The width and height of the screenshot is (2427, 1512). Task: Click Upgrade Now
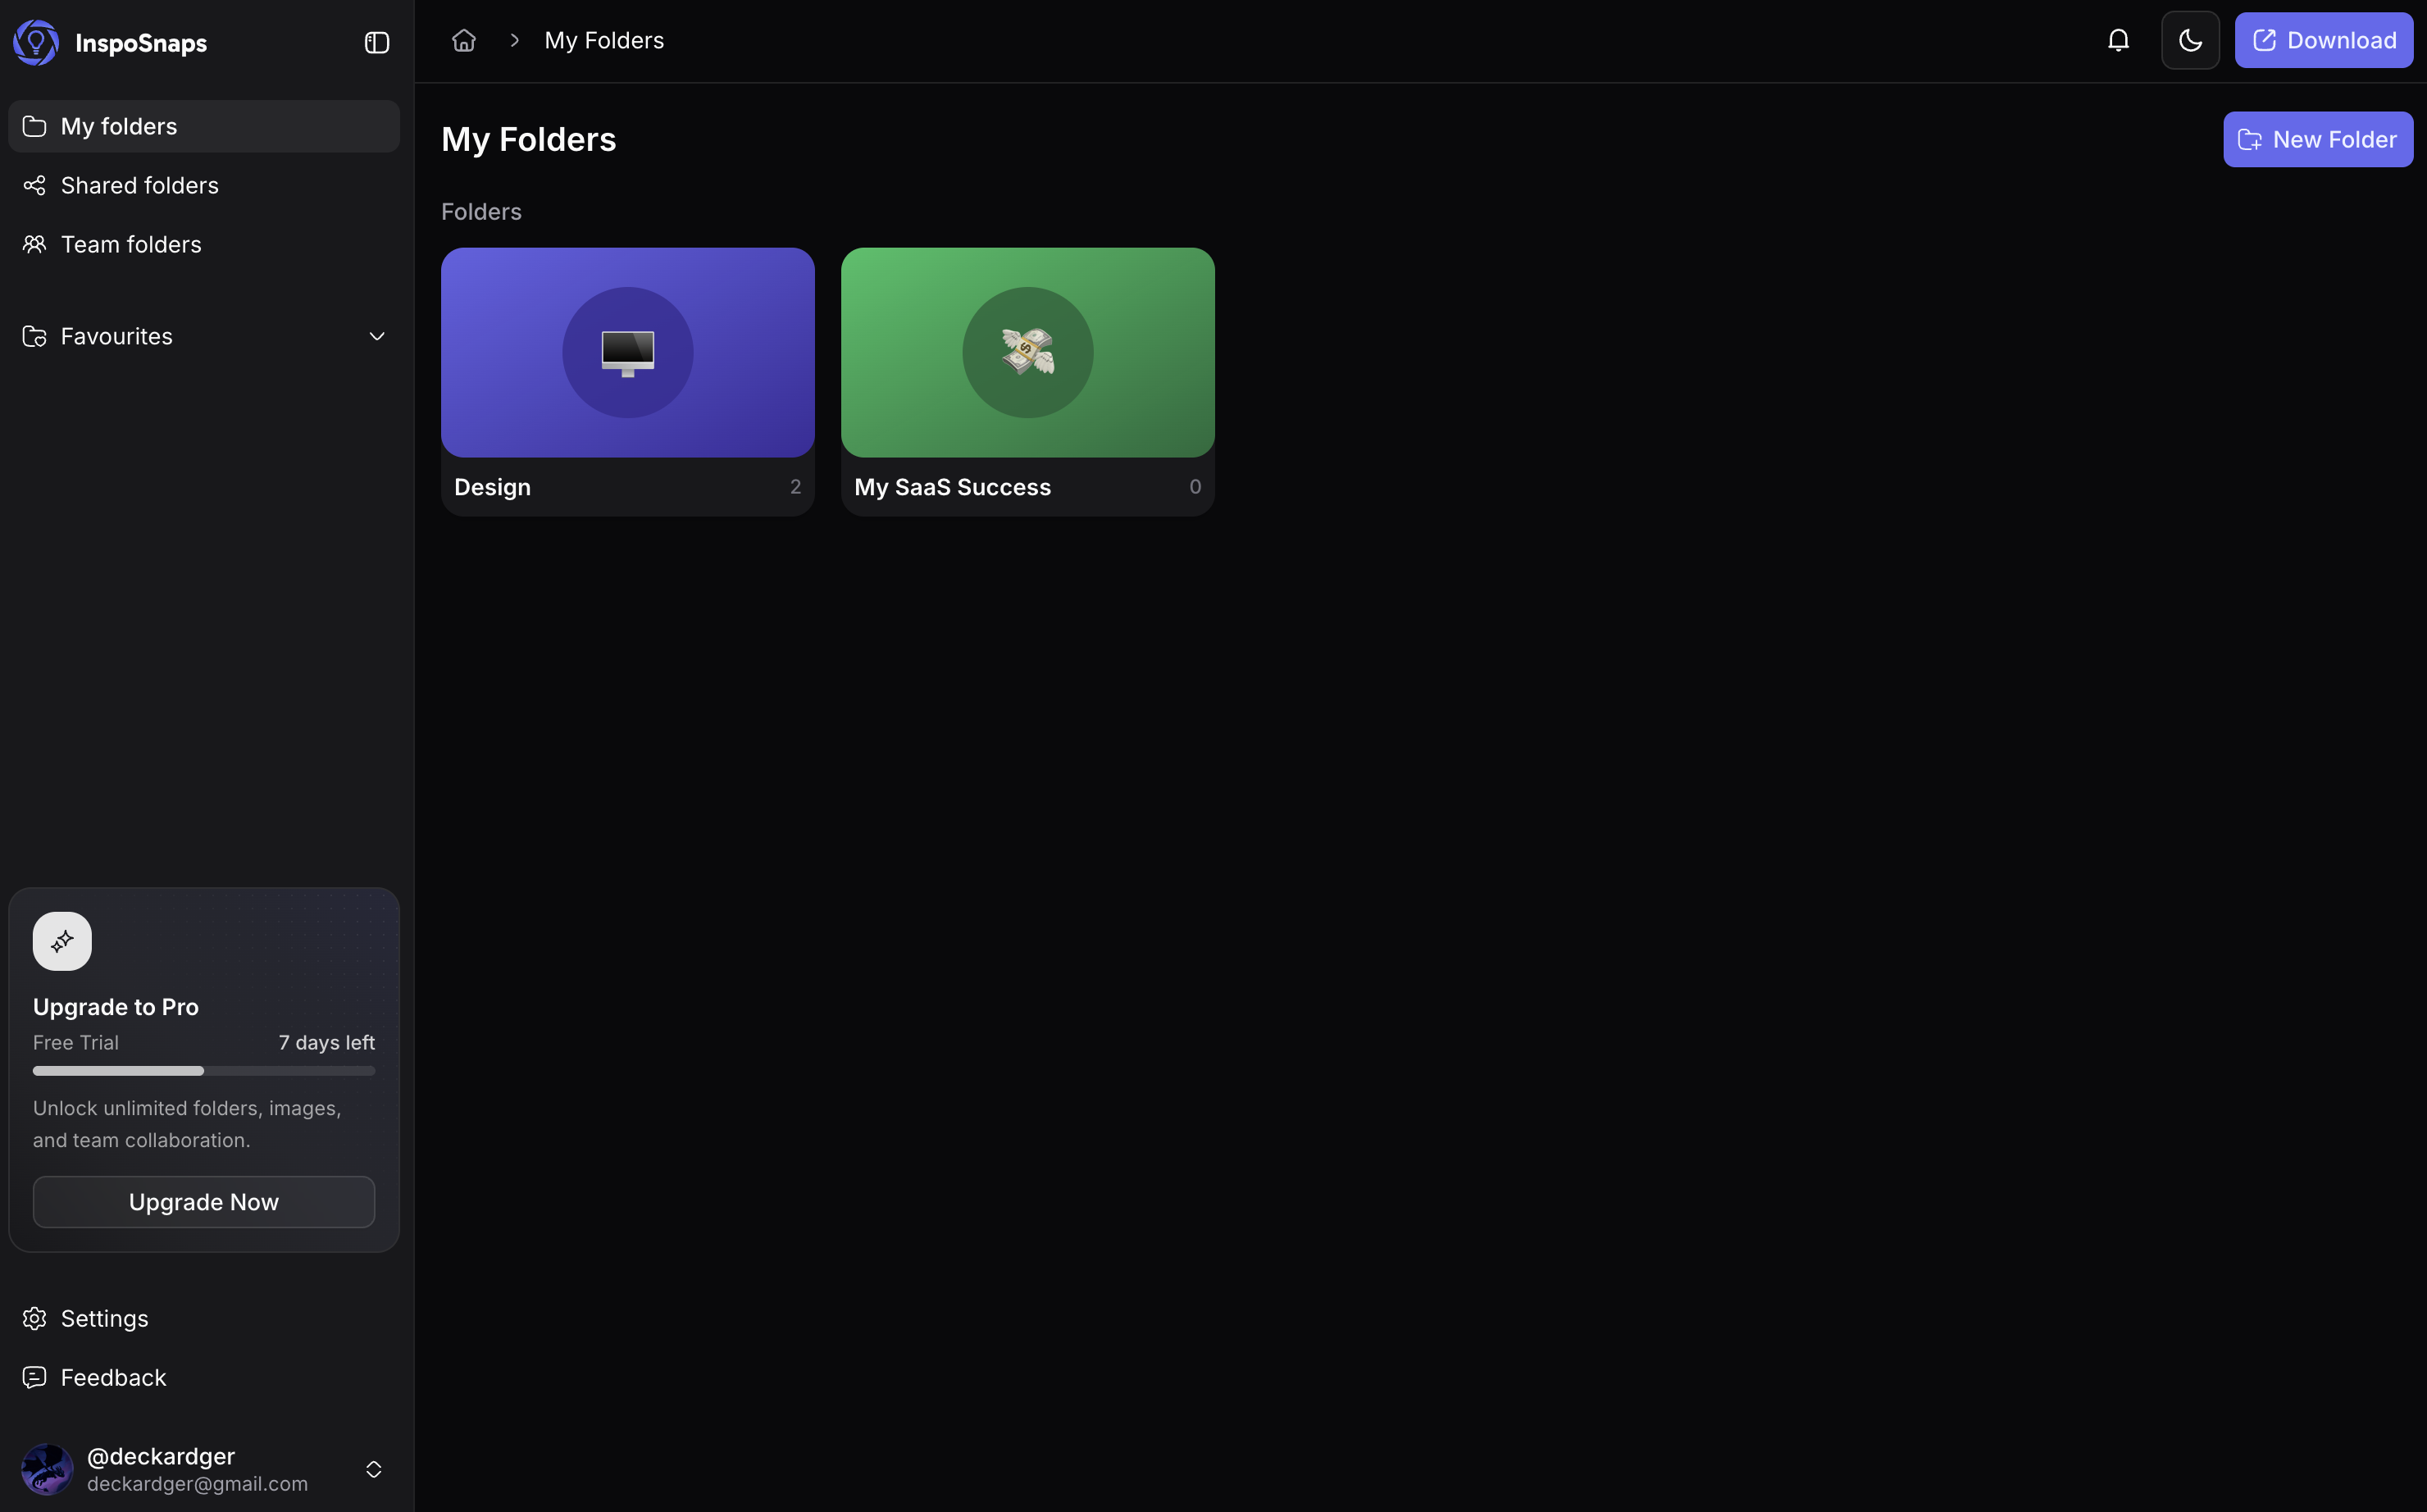204,1202
